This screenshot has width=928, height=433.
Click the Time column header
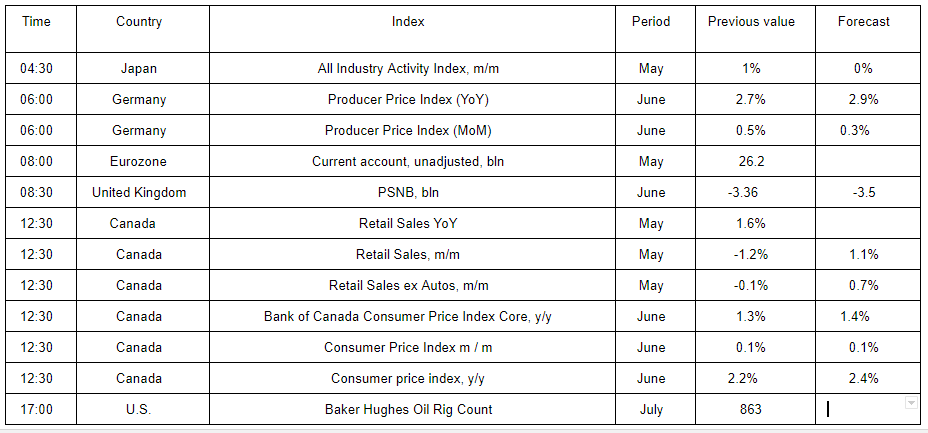click(x=36, y=22)
